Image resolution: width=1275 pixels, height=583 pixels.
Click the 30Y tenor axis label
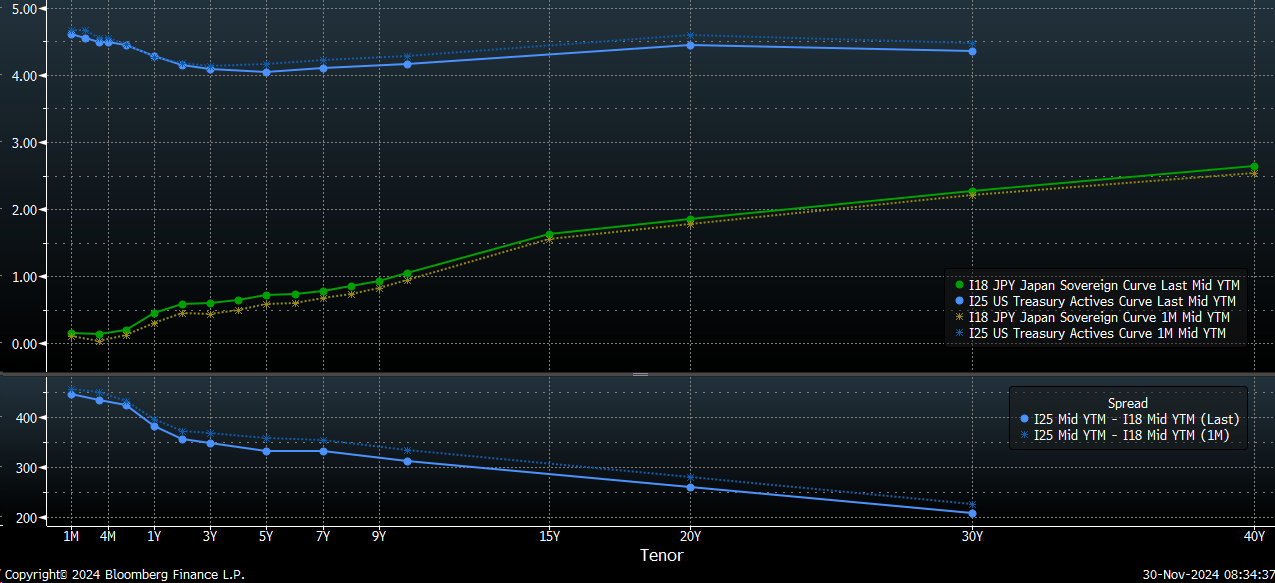tap(972, 537)
